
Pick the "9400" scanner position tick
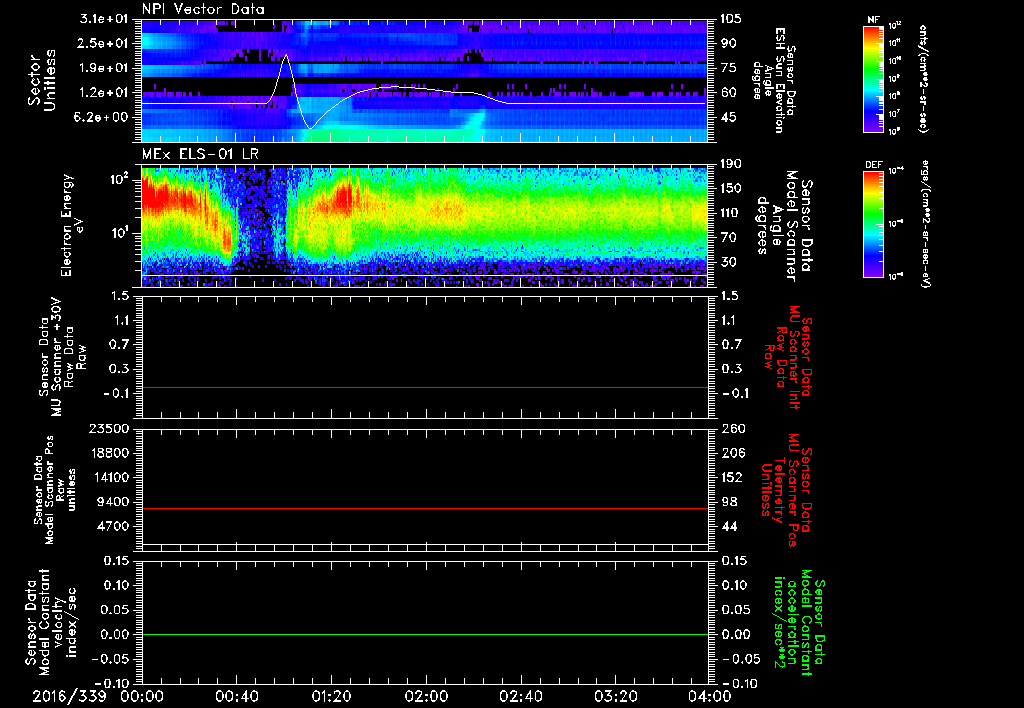click(114, 502)
